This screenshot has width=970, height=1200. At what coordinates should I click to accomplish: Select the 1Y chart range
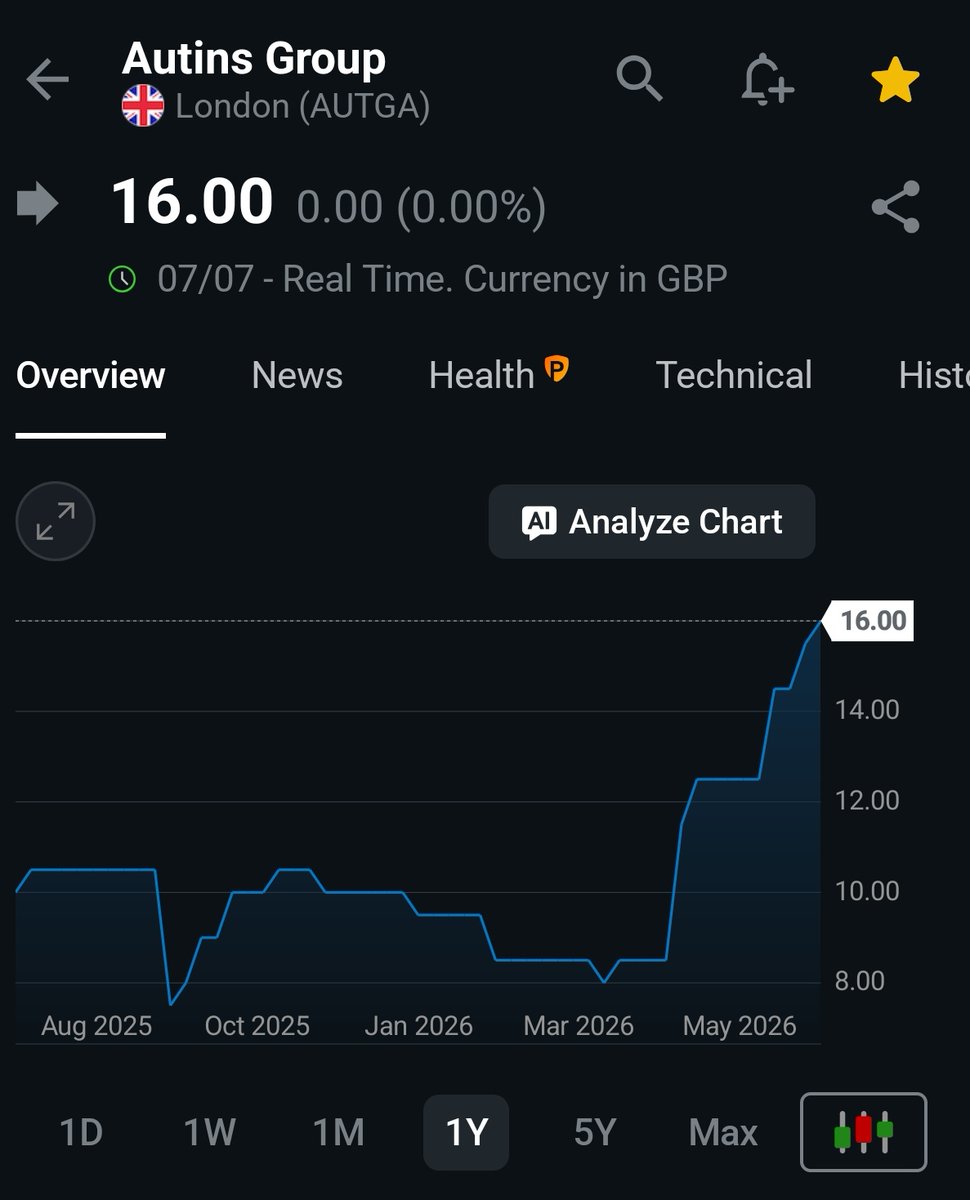[466, 1133]
